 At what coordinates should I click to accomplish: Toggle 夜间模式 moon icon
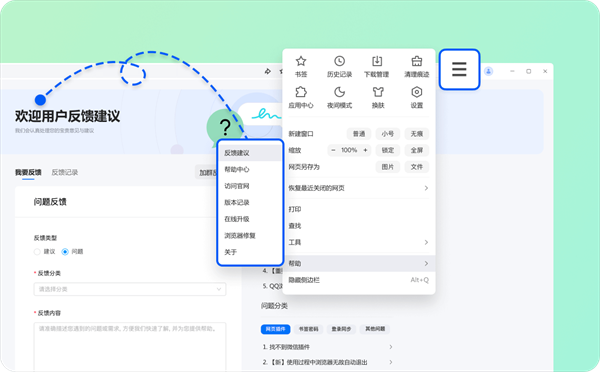coord(339,92)
